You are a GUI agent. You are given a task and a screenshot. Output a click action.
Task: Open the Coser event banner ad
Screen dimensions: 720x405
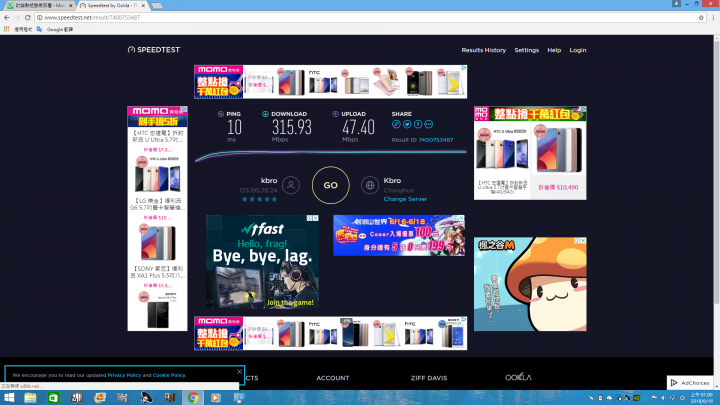(x=399, y=235)
